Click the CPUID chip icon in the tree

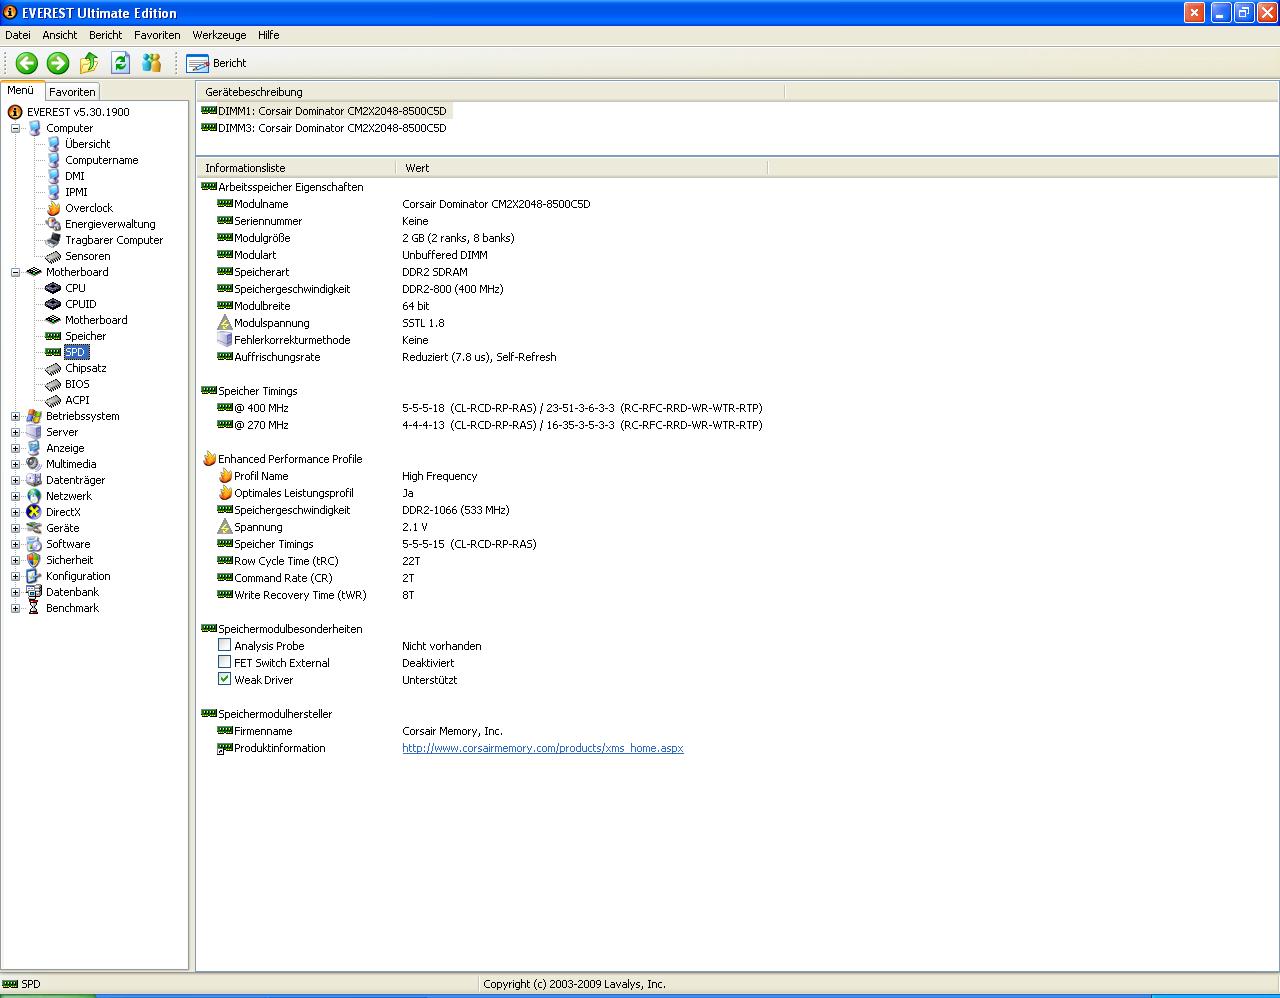click(x=54, y=304)
